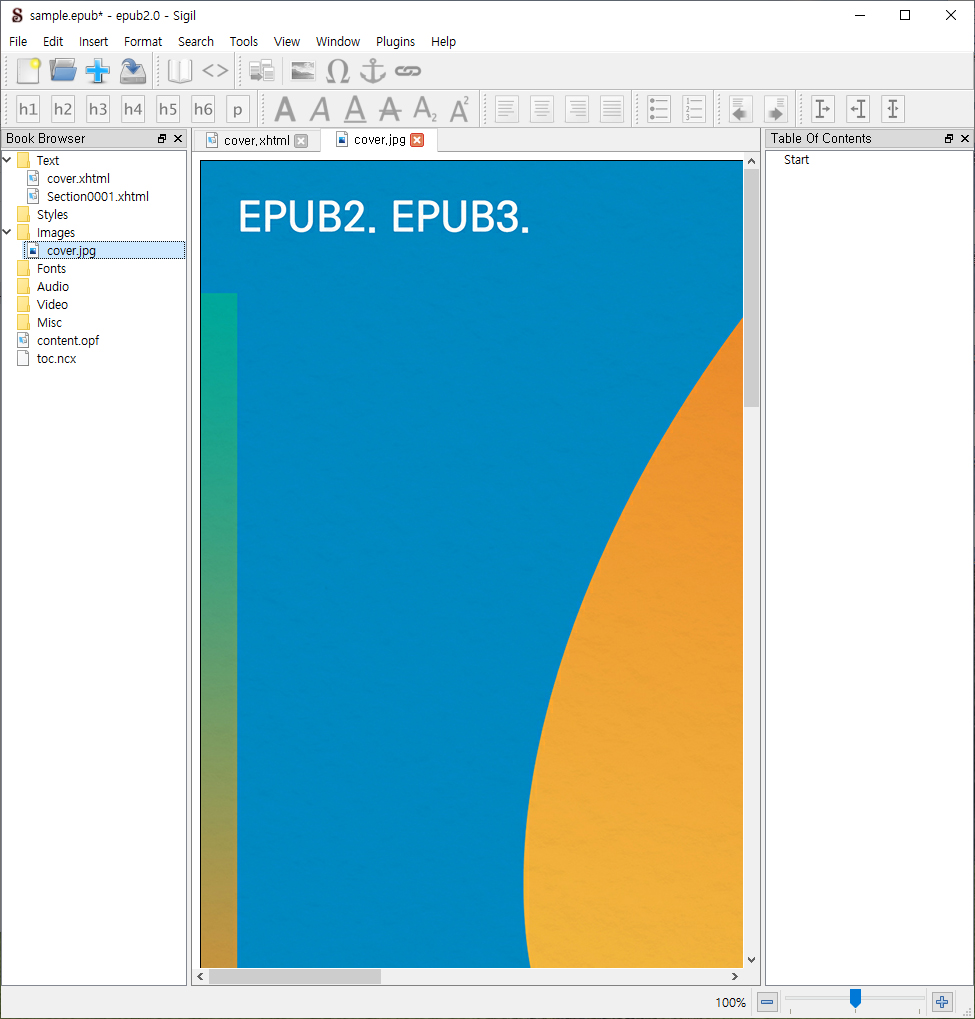Insert an ID anchor icon
Viewport: 975px width, 1019px height.
point(372,71)
